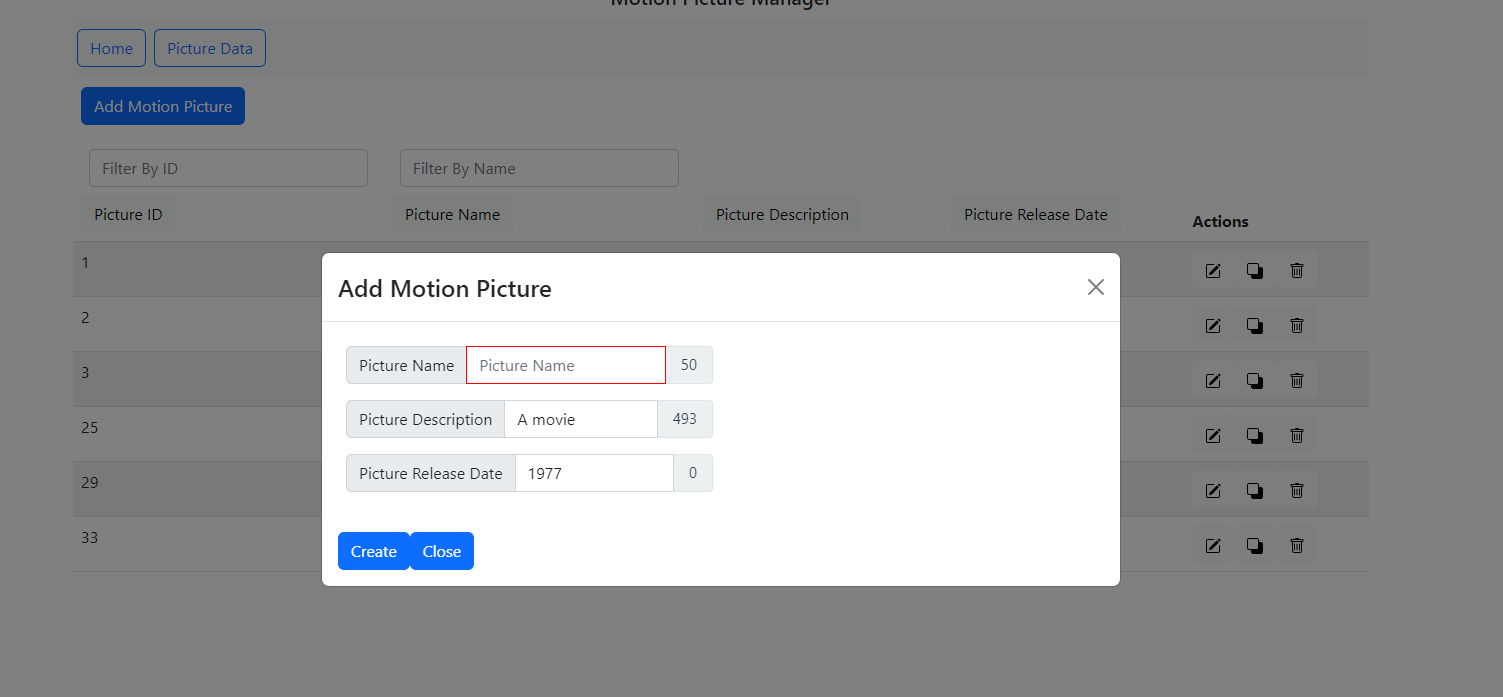Go to the Home tab
This screenshot has width=1503, height=697.
(x=111, y=48)
